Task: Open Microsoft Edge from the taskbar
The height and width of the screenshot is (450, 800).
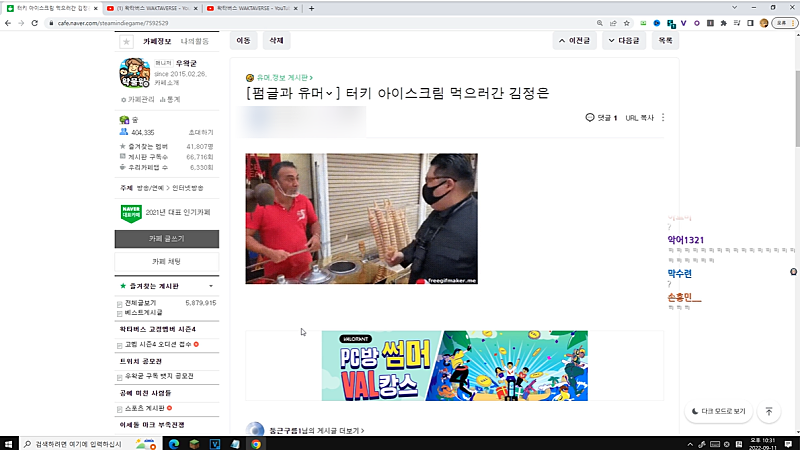Action: coord(174,444)
